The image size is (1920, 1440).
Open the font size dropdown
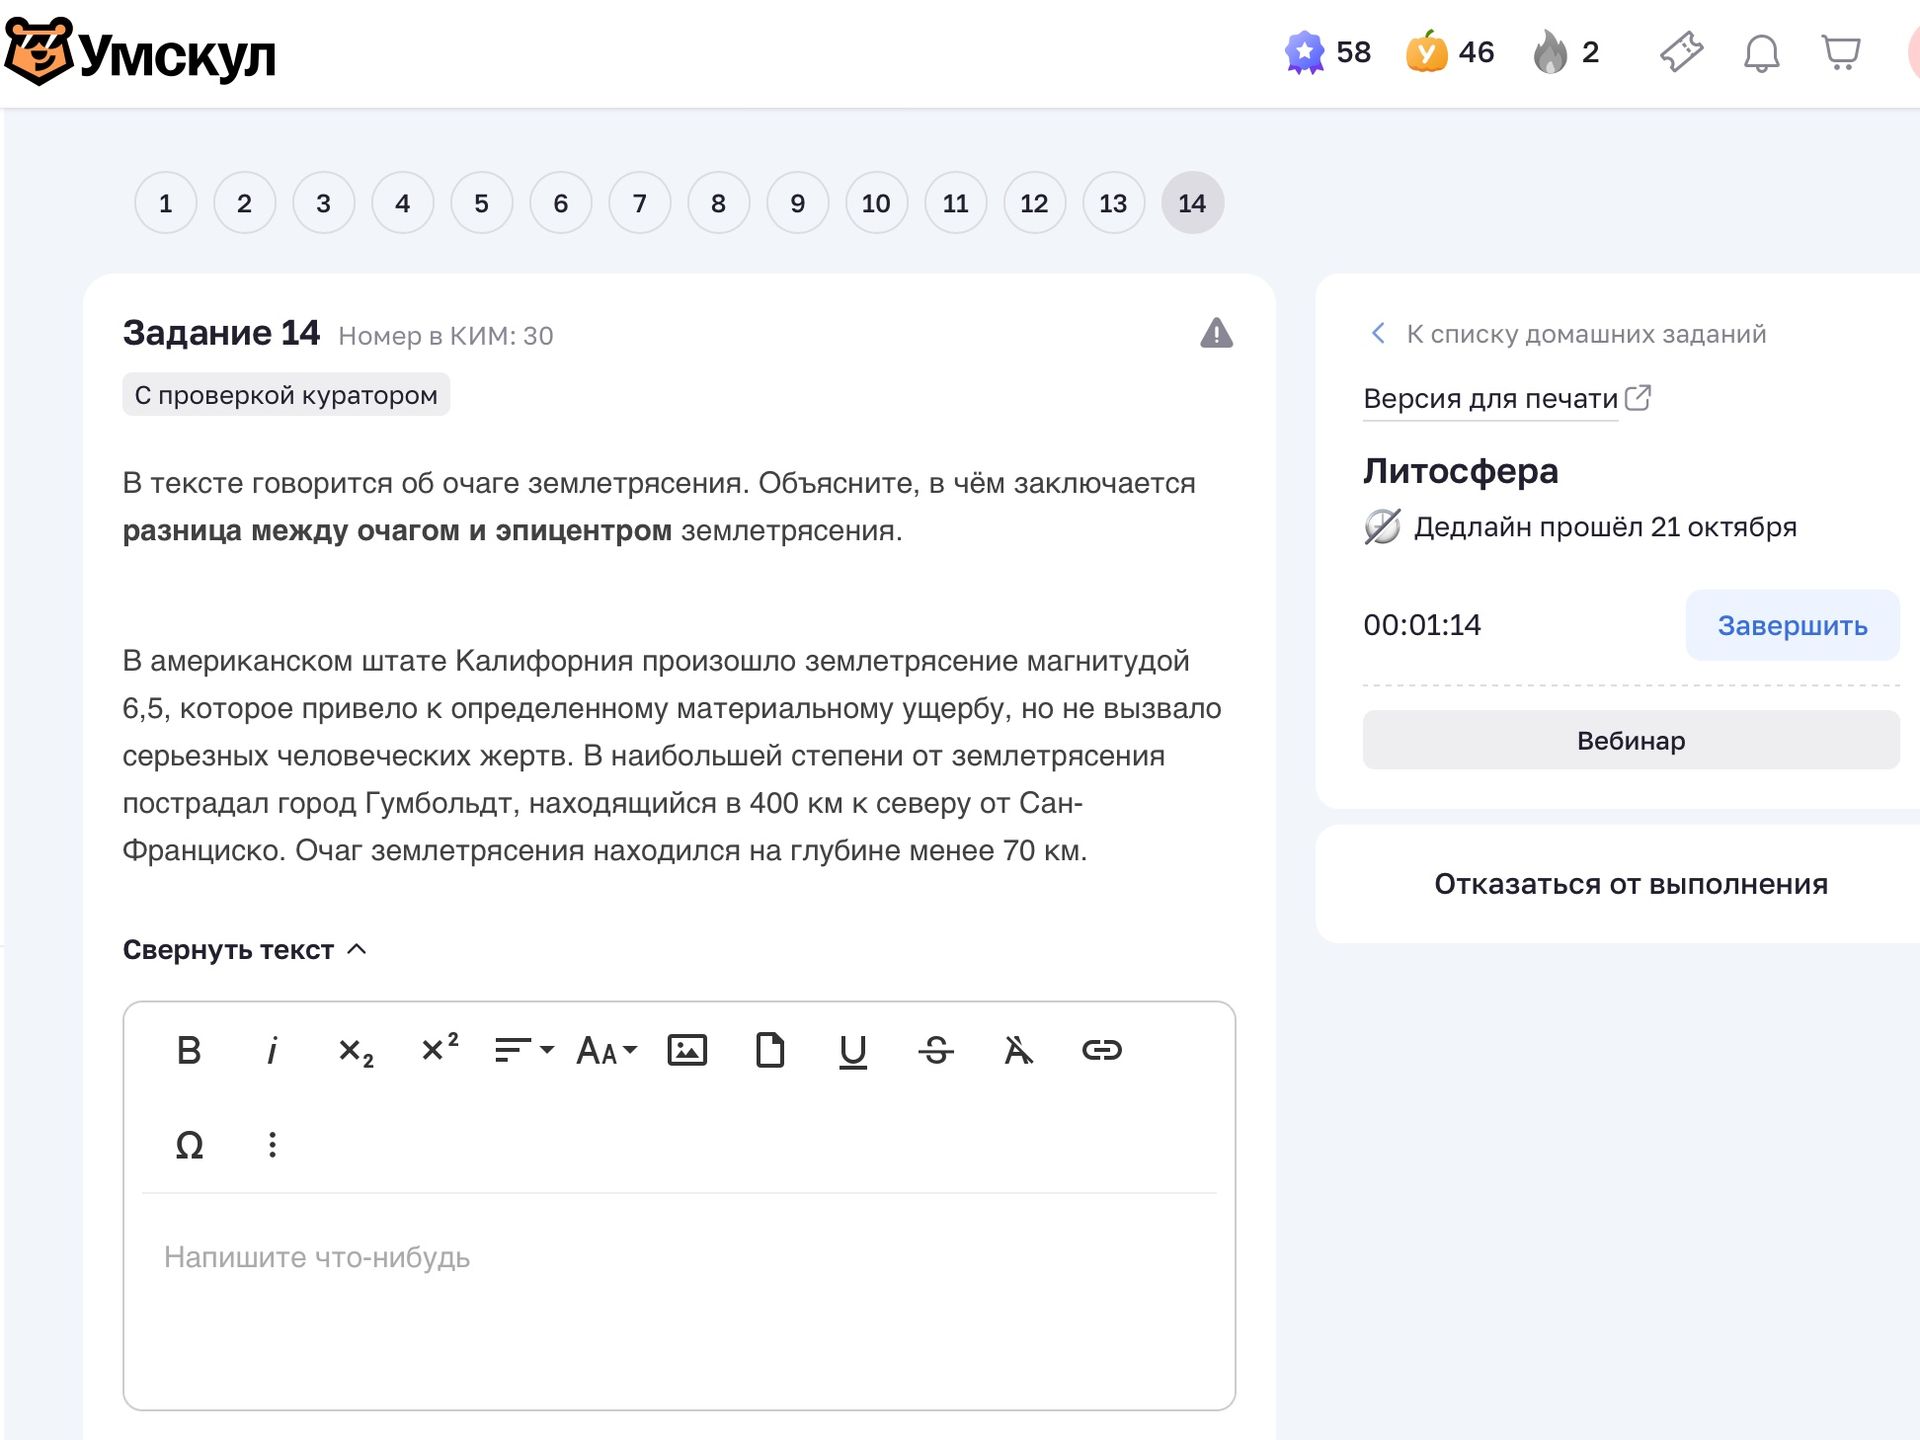[606, 1050]
